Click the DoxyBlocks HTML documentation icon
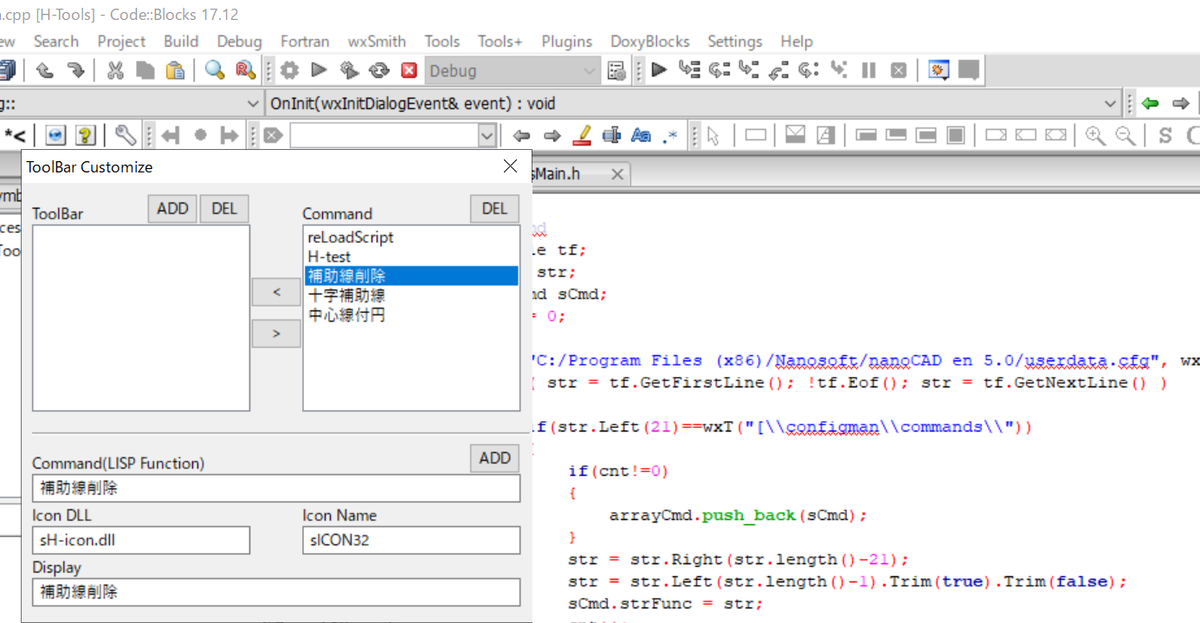The width and height of the screenshot is (1200, 623). [x=56, y=135]
